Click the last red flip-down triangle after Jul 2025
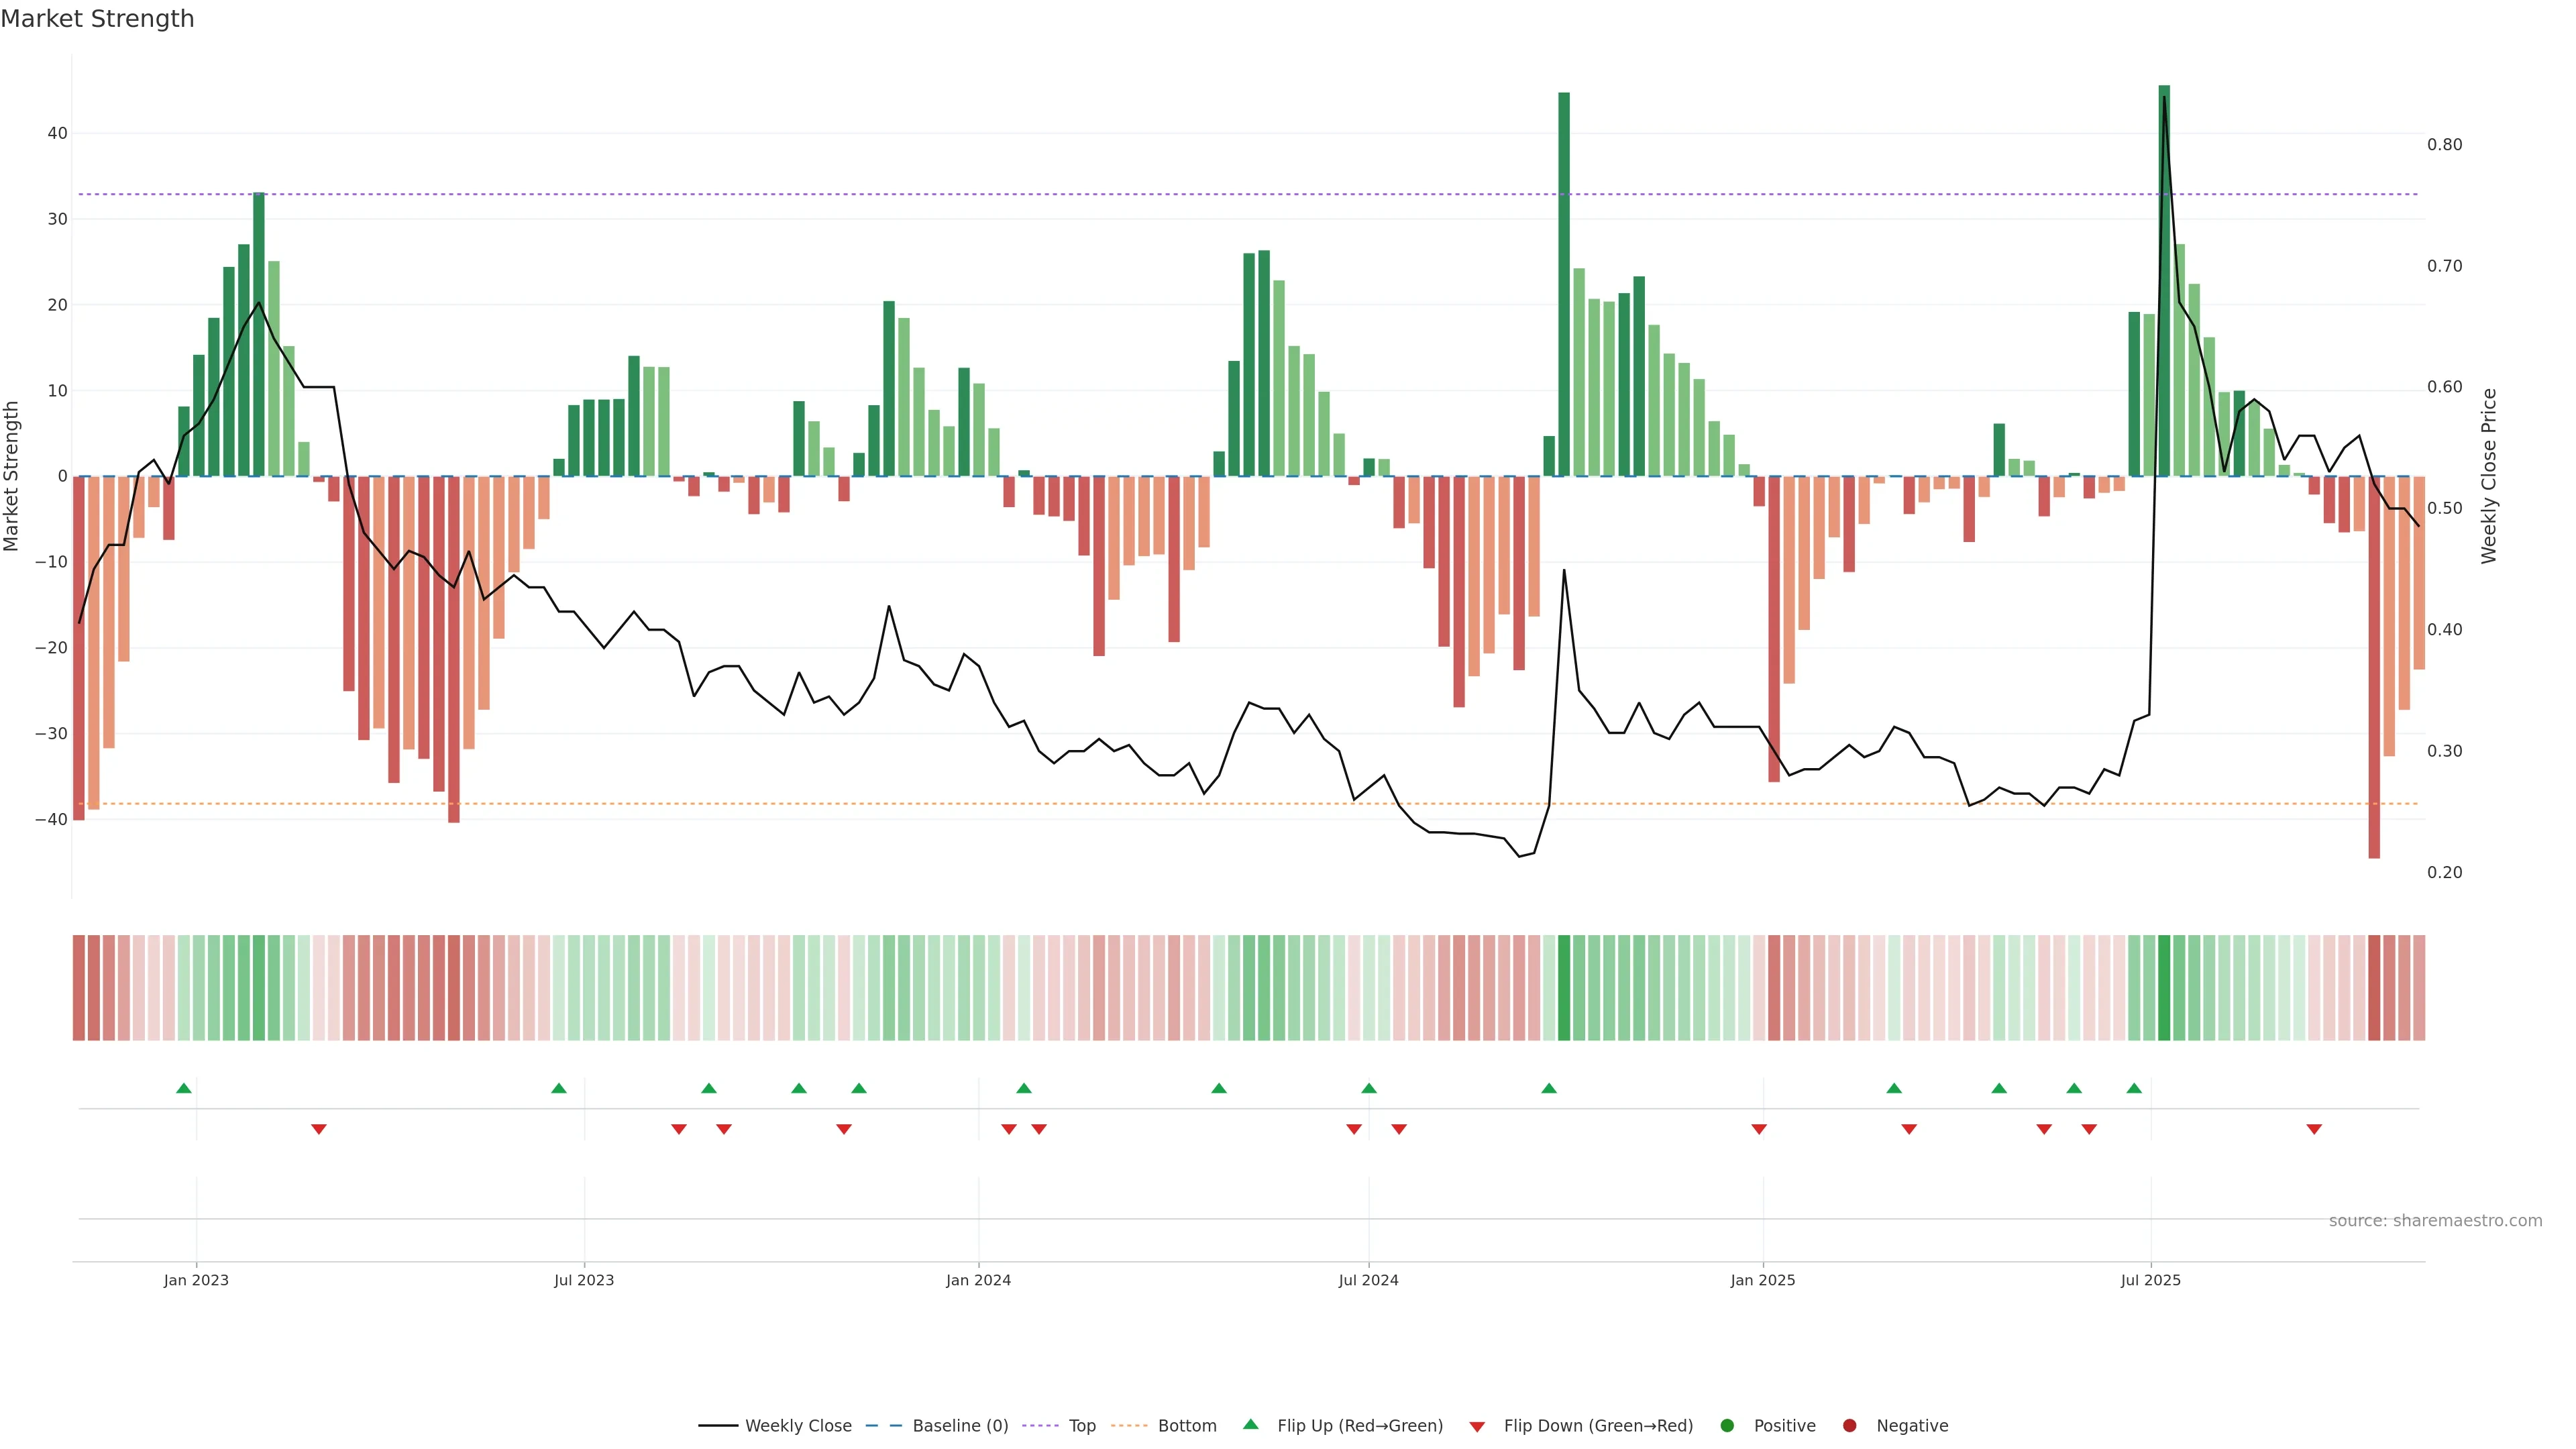Screen dimensions: 2576x1449 (x=2314, y=1129)
